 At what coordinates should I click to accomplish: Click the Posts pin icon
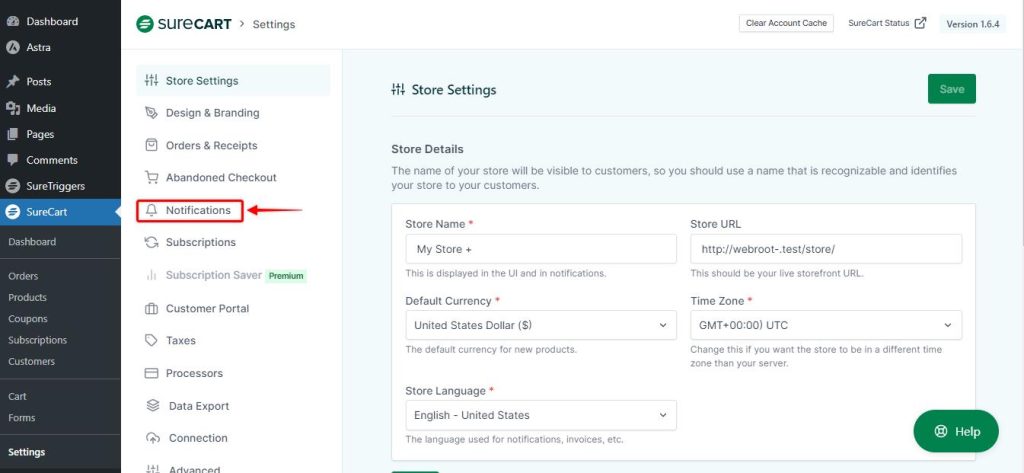coord(12,82)
